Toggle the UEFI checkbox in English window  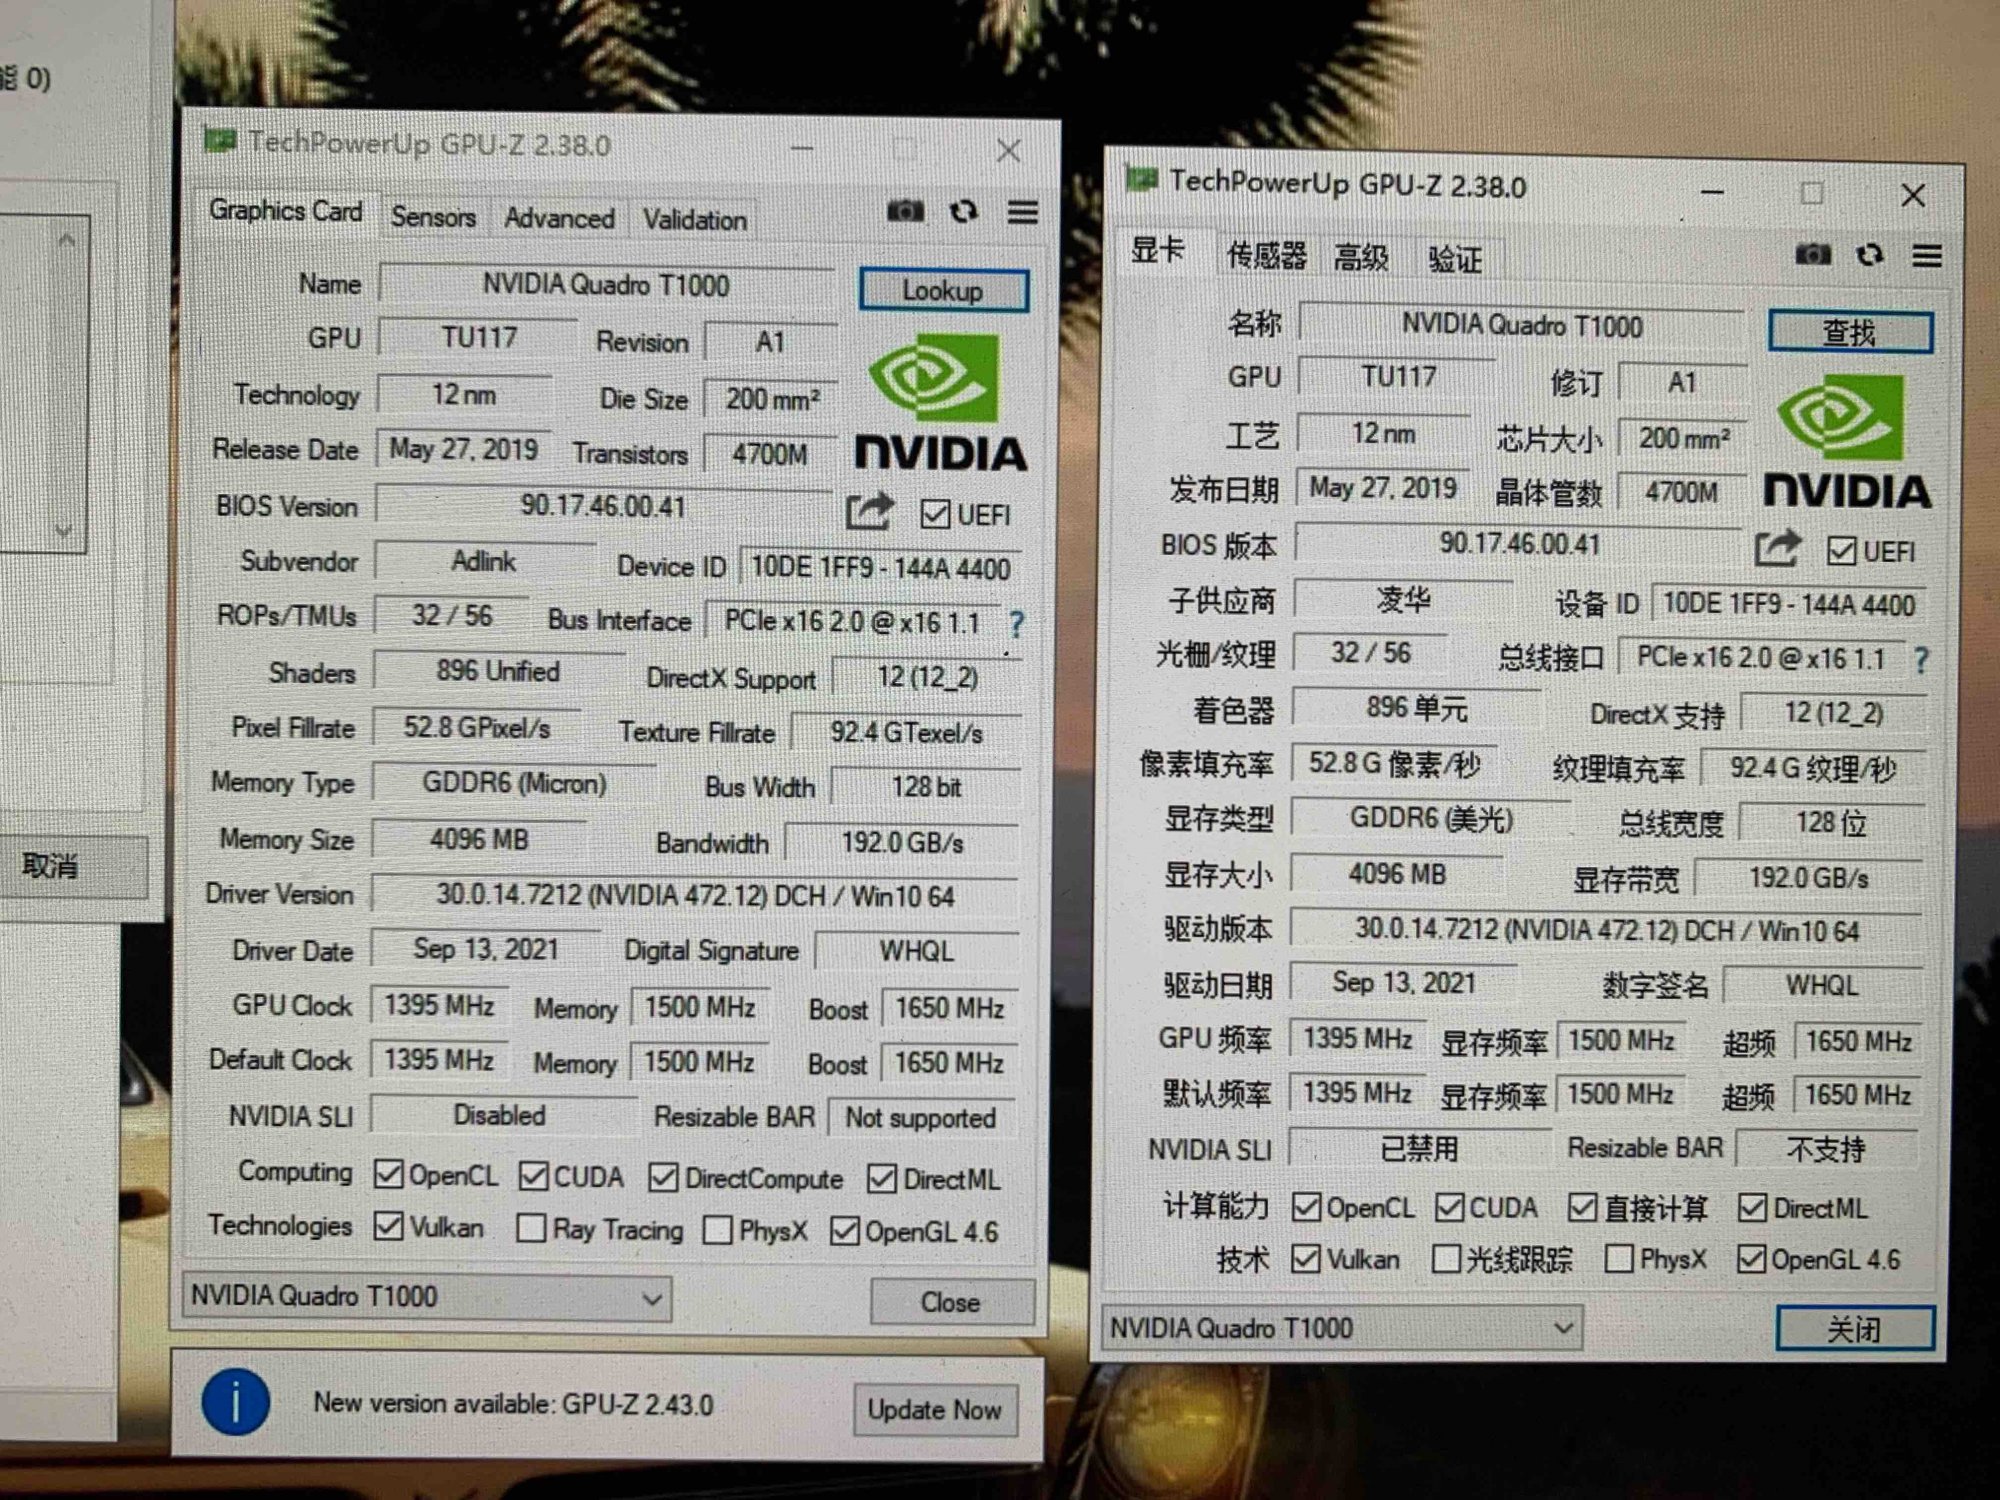click(x=935, y=515)
